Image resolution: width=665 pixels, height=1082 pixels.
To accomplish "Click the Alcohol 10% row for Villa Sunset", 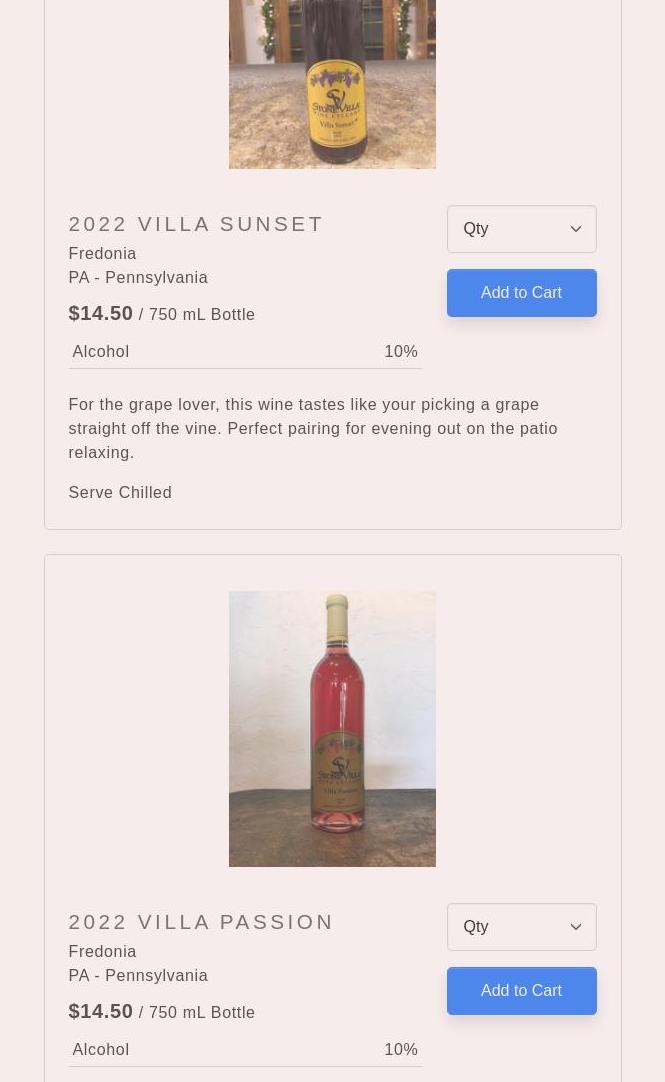I will coord(245,352).
